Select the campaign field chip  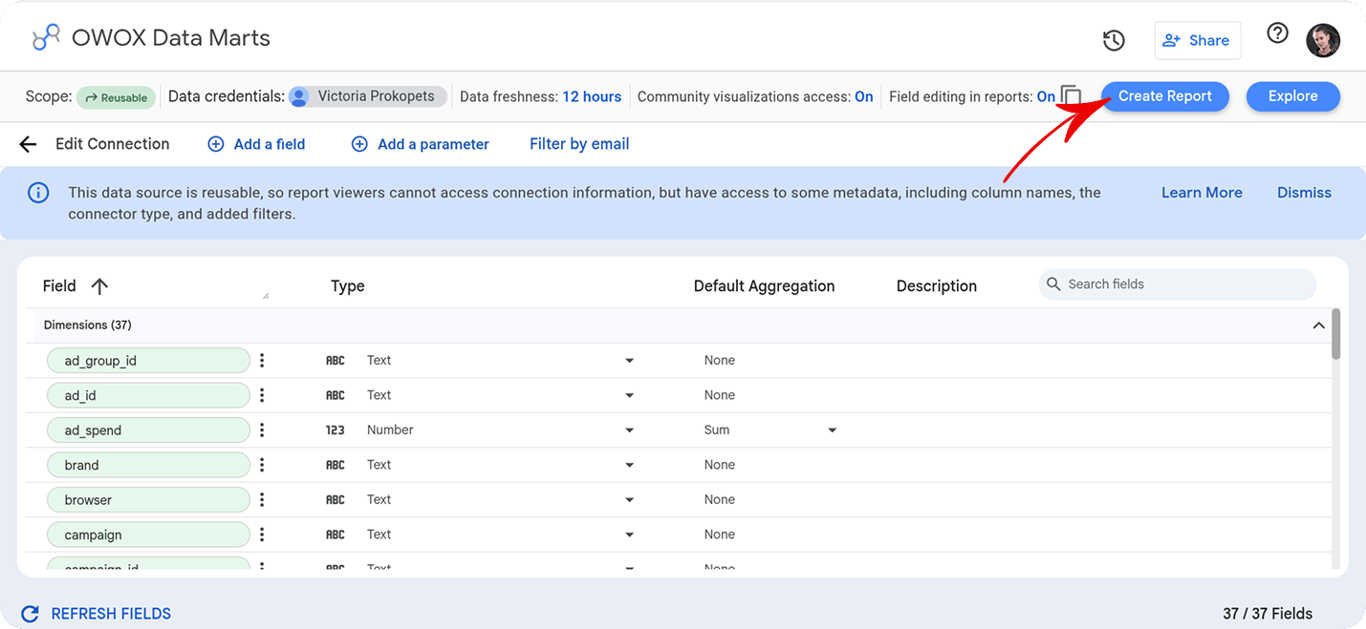click(x=148, y=535)
